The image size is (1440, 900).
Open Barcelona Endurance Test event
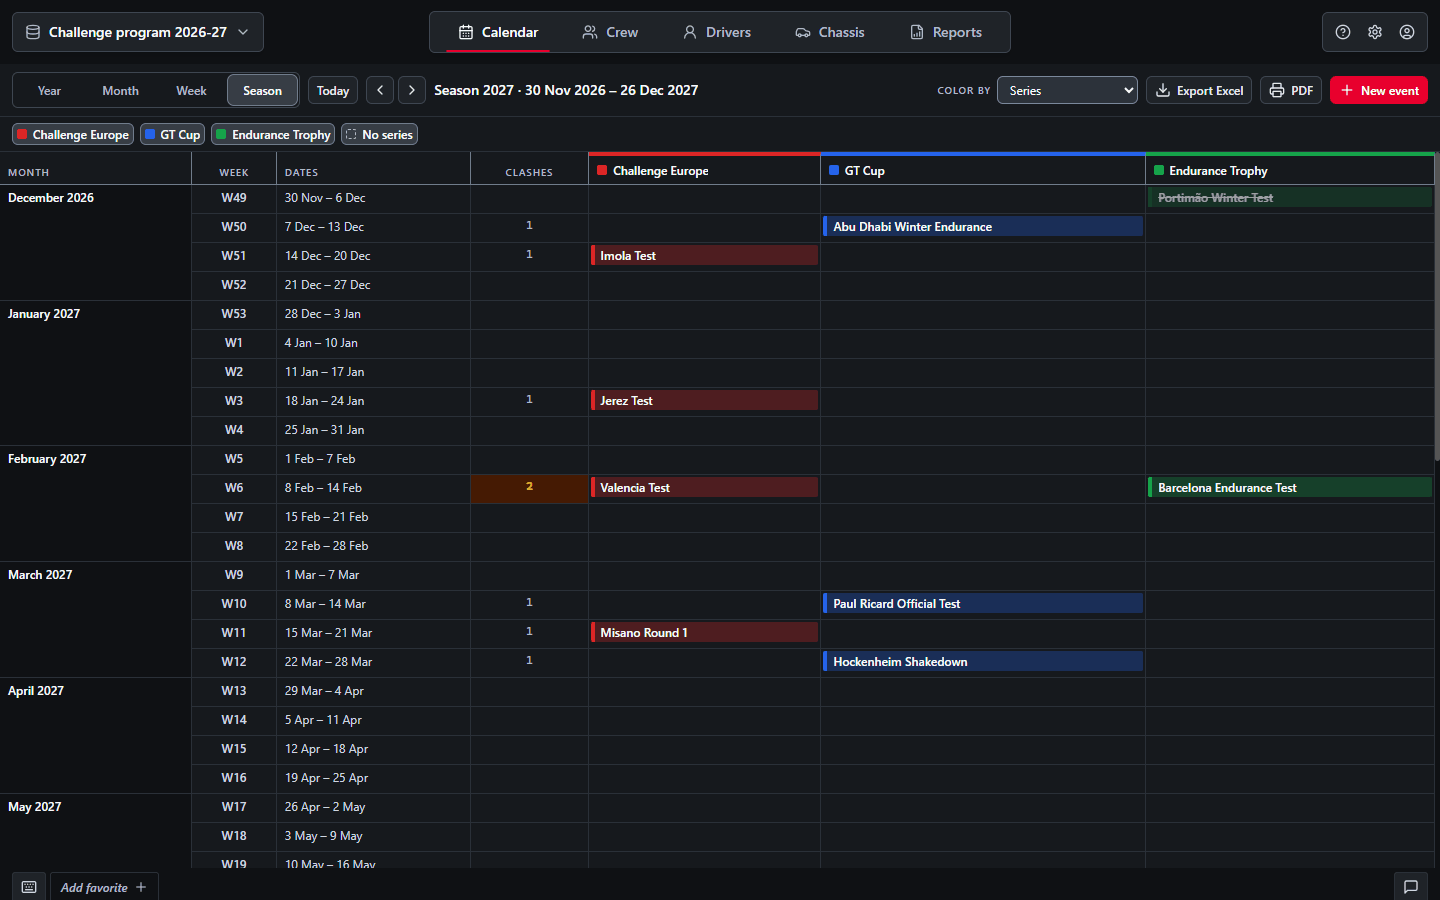tap(1290, 487)
